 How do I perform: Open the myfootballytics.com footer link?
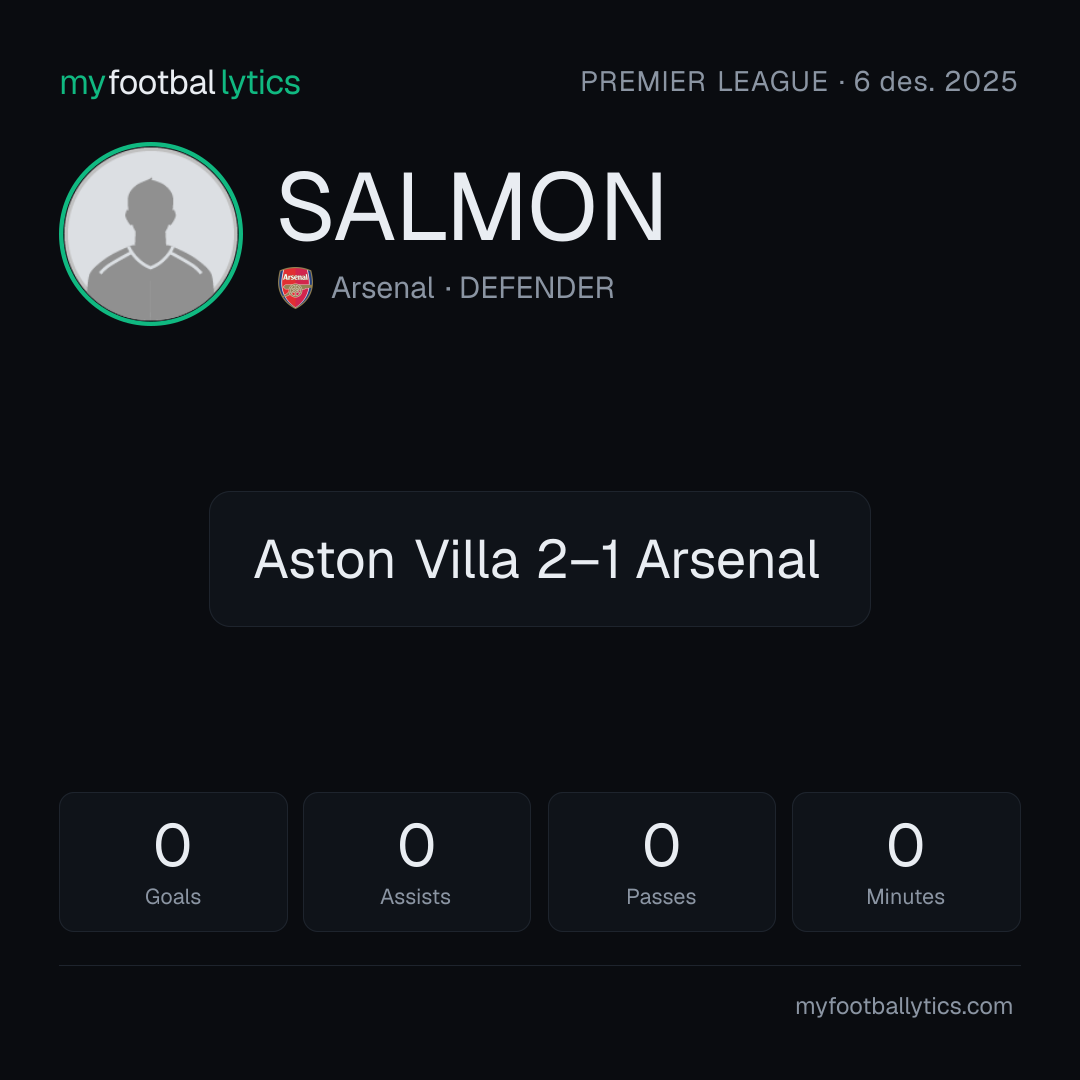pos(904,1006)
